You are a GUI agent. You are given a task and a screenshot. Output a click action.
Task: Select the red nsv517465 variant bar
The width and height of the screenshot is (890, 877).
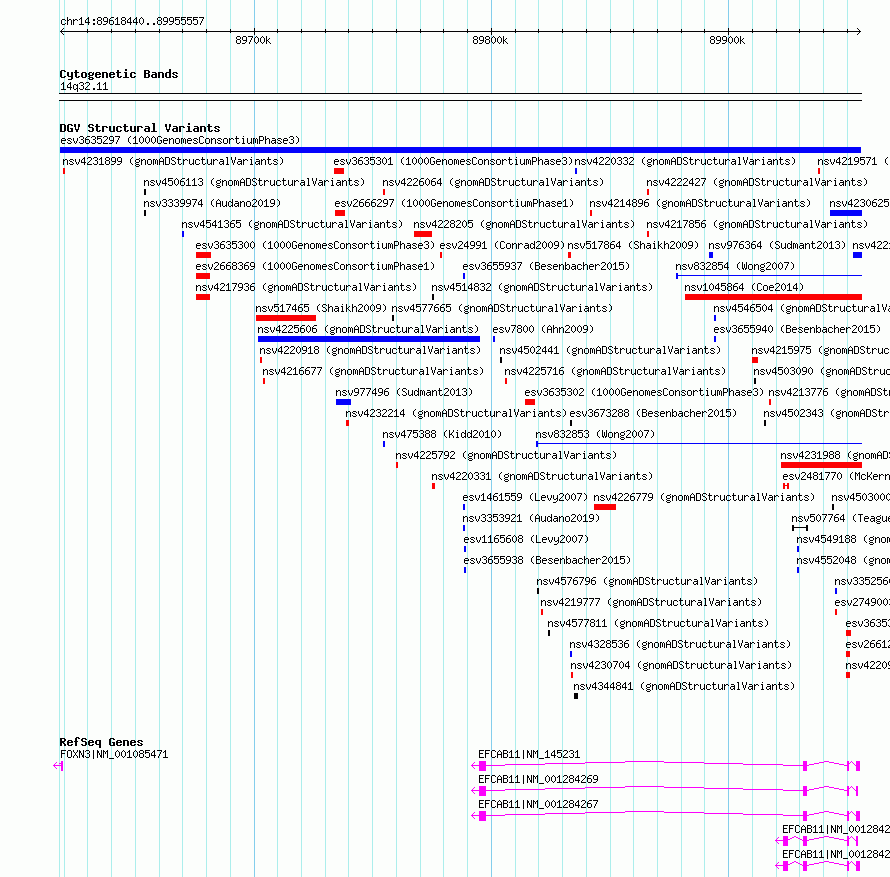[286, 318]
